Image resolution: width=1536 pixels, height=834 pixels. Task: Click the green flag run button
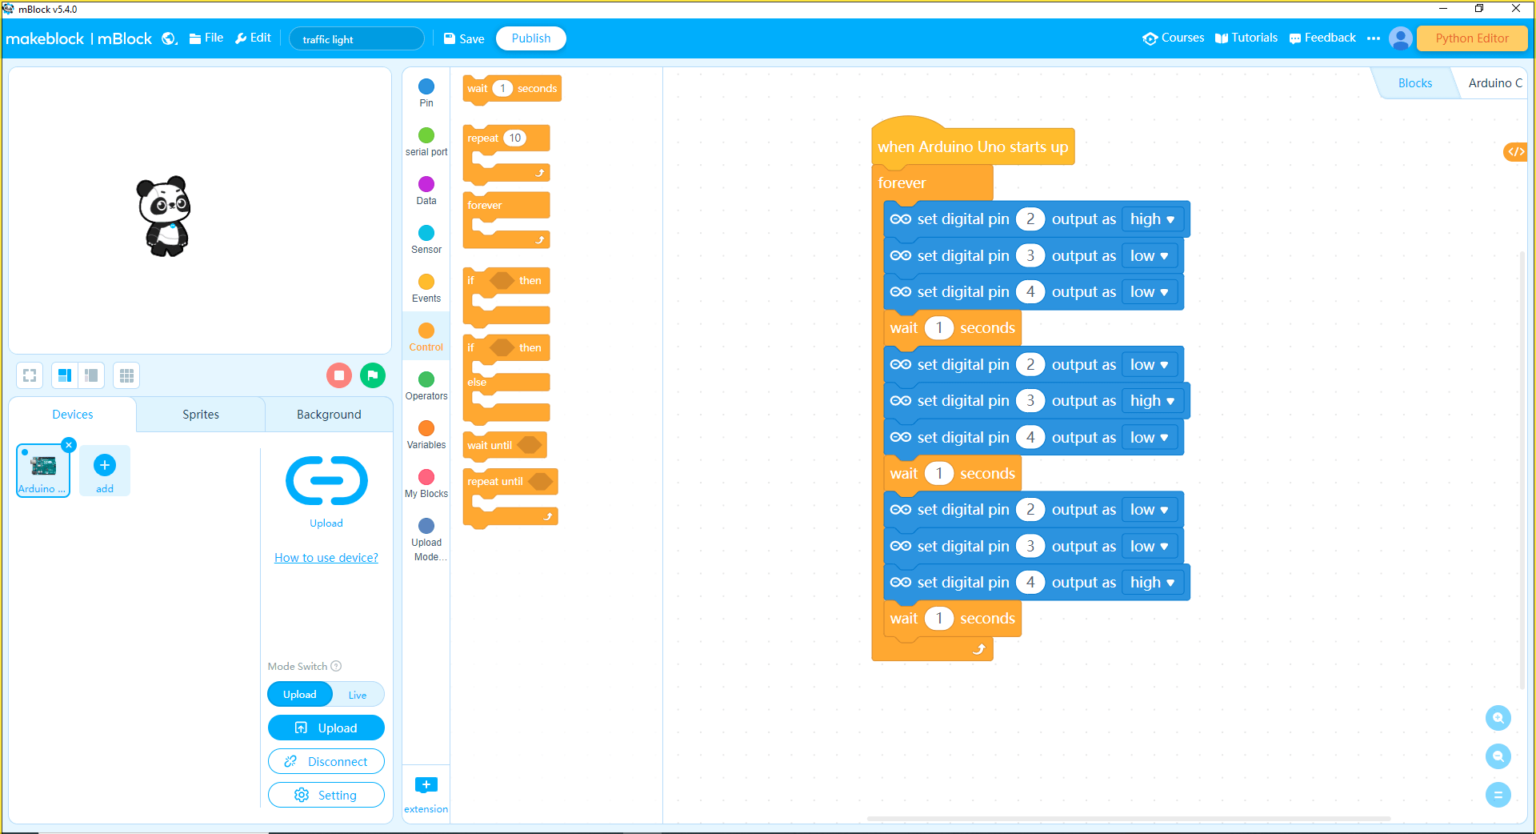tap(372, 375)
